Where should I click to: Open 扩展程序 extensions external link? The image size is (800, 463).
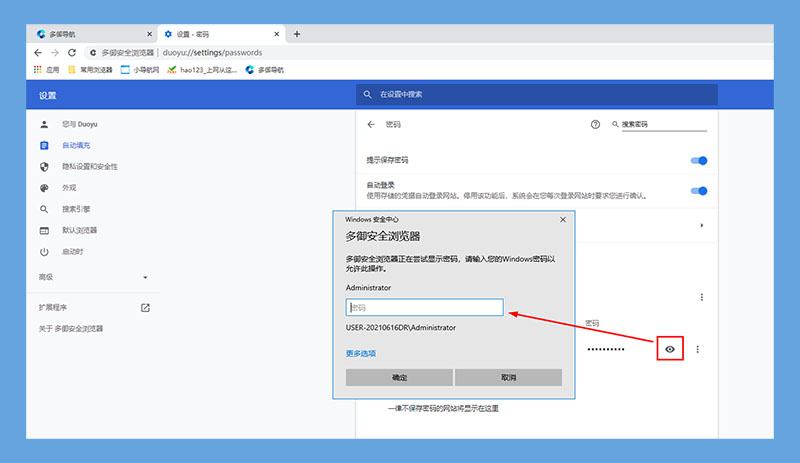tap(53, 307)
